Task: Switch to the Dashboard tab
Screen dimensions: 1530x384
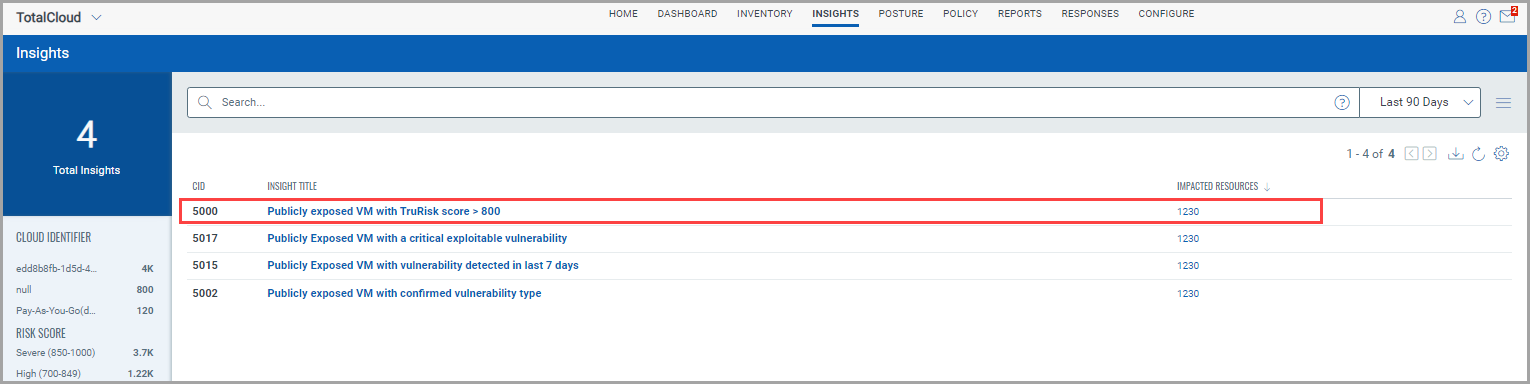Action: (x=687, y=14)
